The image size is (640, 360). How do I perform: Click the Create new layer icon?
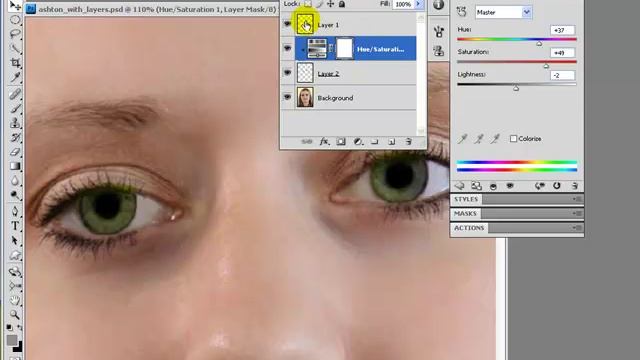[x=391, y=142]
